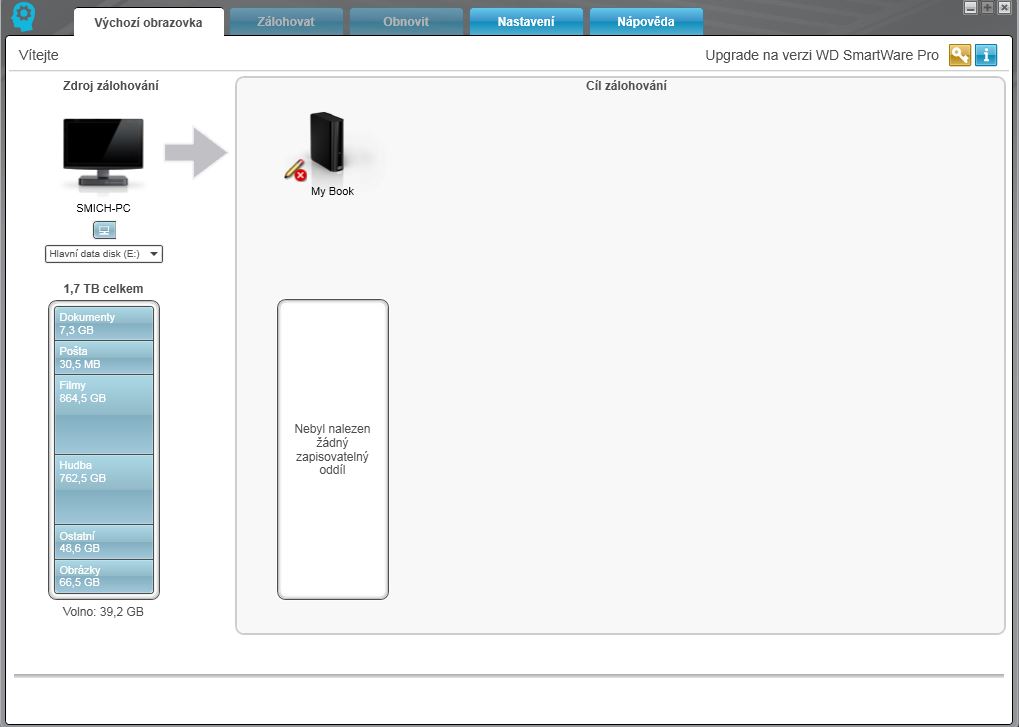The height and width of the screenshot is (727, 1019).
Task: Click the empty My Book capacity gauge
Action: (332, 449)
